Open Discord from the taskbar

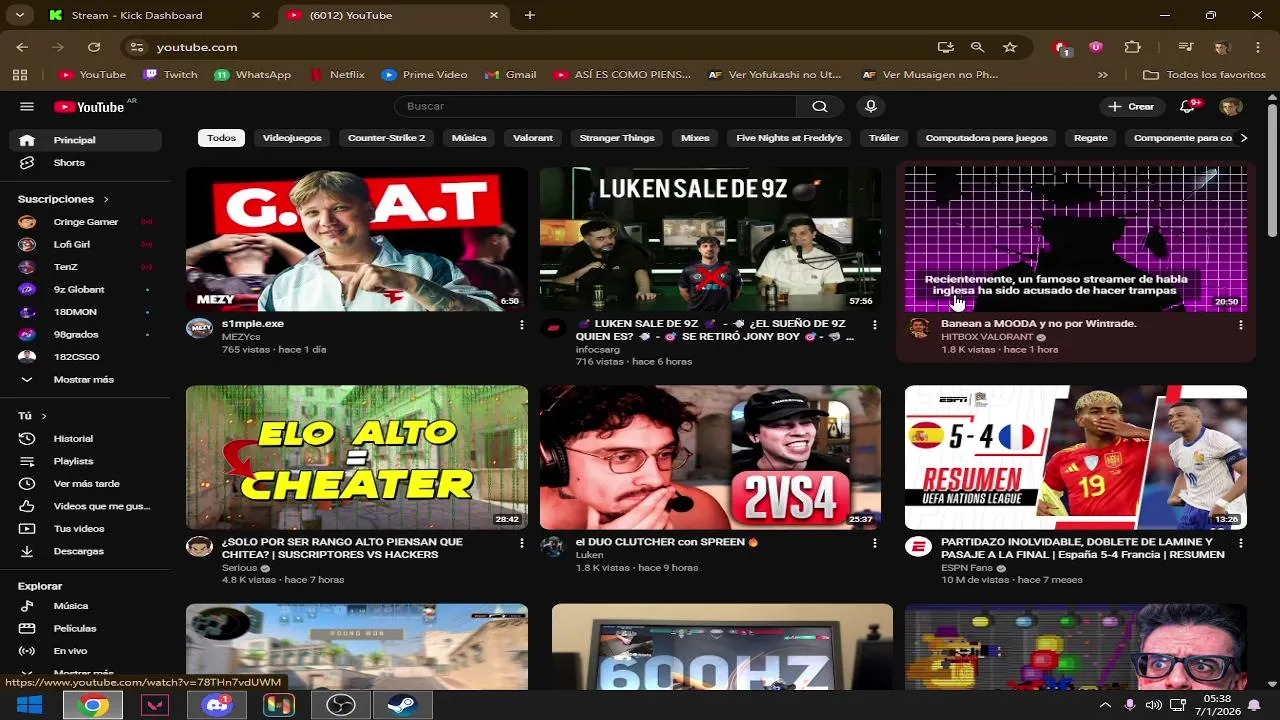pos(217,705)
